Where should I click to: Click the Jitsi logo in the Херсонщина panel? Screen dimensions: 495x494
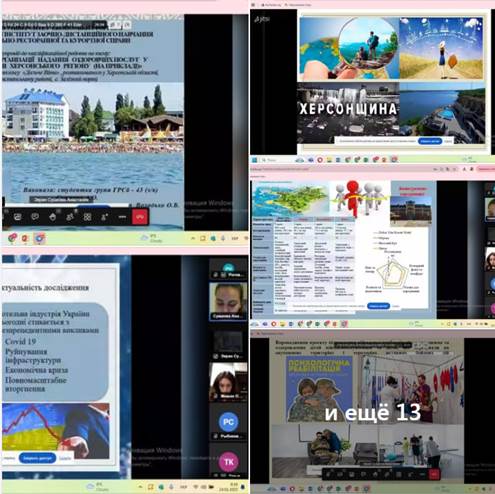pyautogui.click(x=262, y=19)
